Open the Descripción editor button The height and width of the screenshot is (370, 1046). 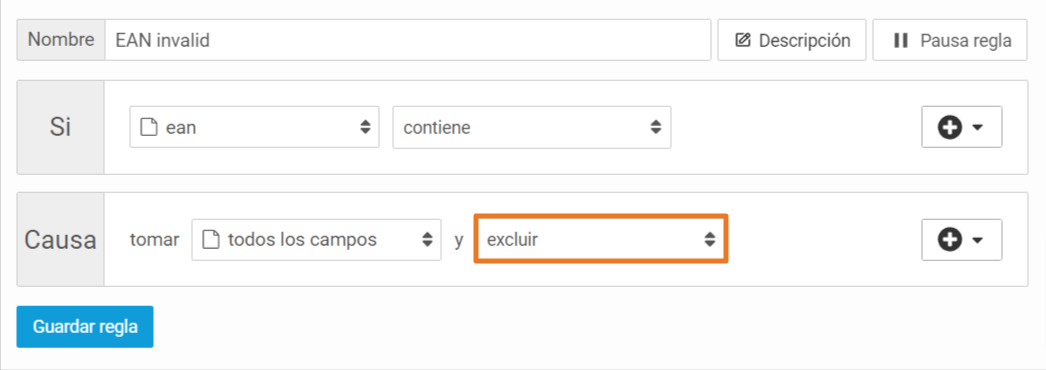point(792,40)
